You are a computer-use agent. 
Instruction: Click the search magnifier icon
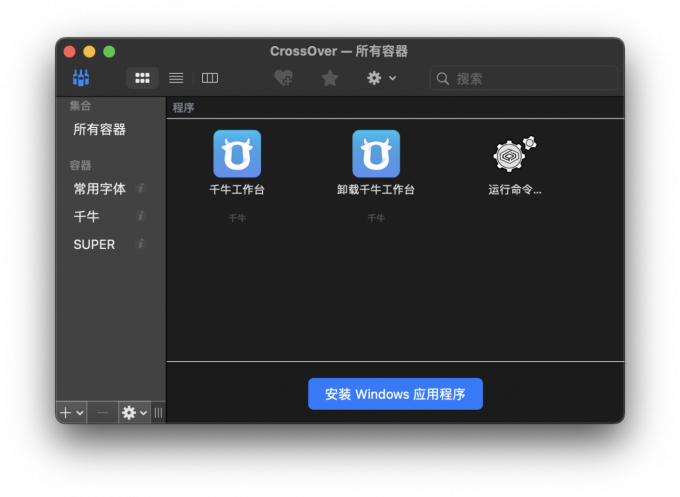pos(443,78)
